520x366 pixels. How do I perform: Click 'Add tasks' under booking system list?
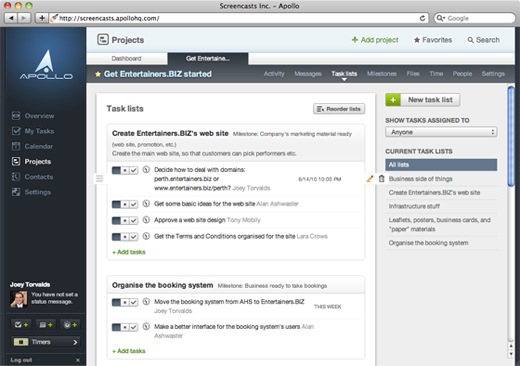click(x=129, y=351)
